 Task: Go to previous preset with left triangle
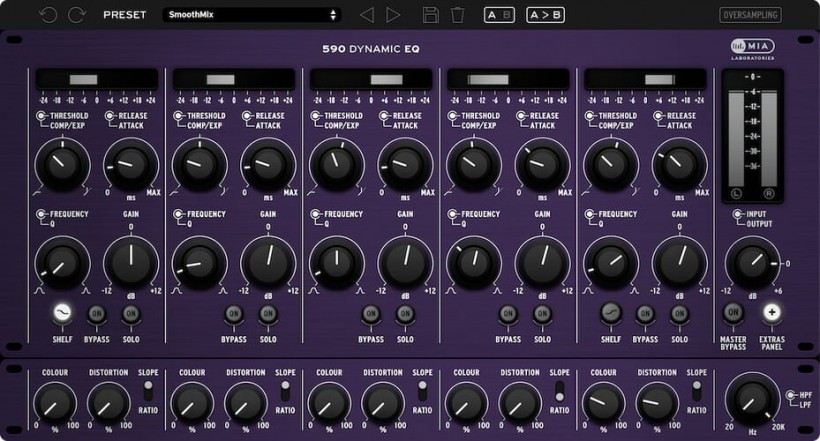367,15
